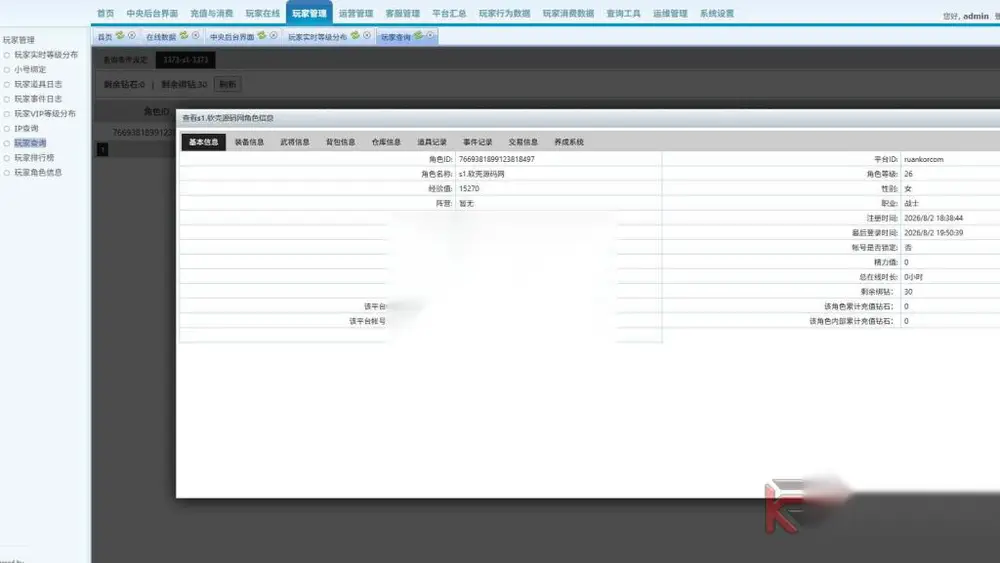1000x563 pixels.
Task: Switch to the 背包信息 tab
Action: pos(341,142)
